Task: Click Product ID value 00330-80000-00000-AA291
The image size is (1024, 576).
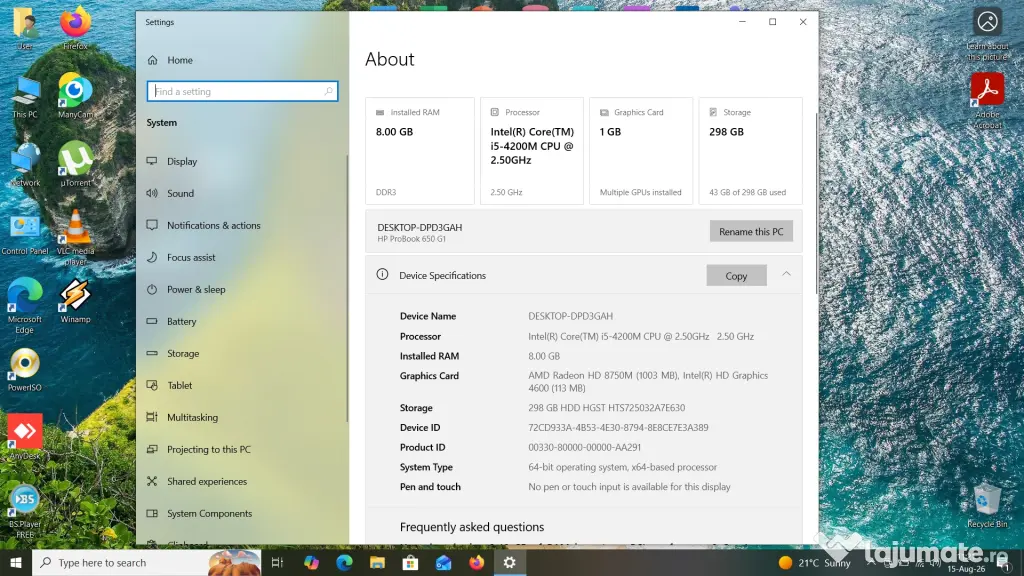Action: (x=584, y=447)
